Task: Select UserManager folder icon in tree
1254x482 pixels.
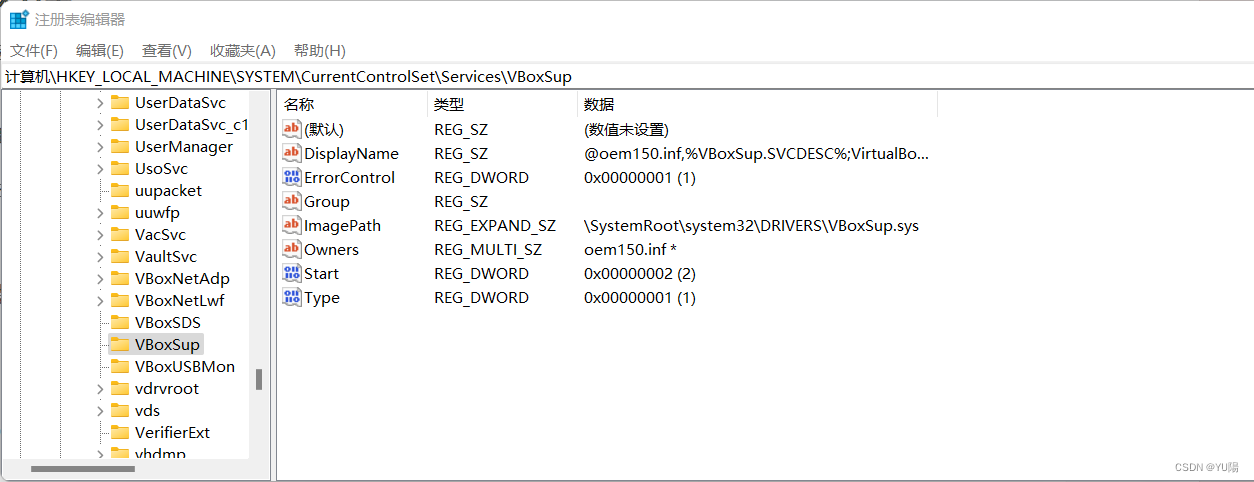Action: tap(120, 147)
